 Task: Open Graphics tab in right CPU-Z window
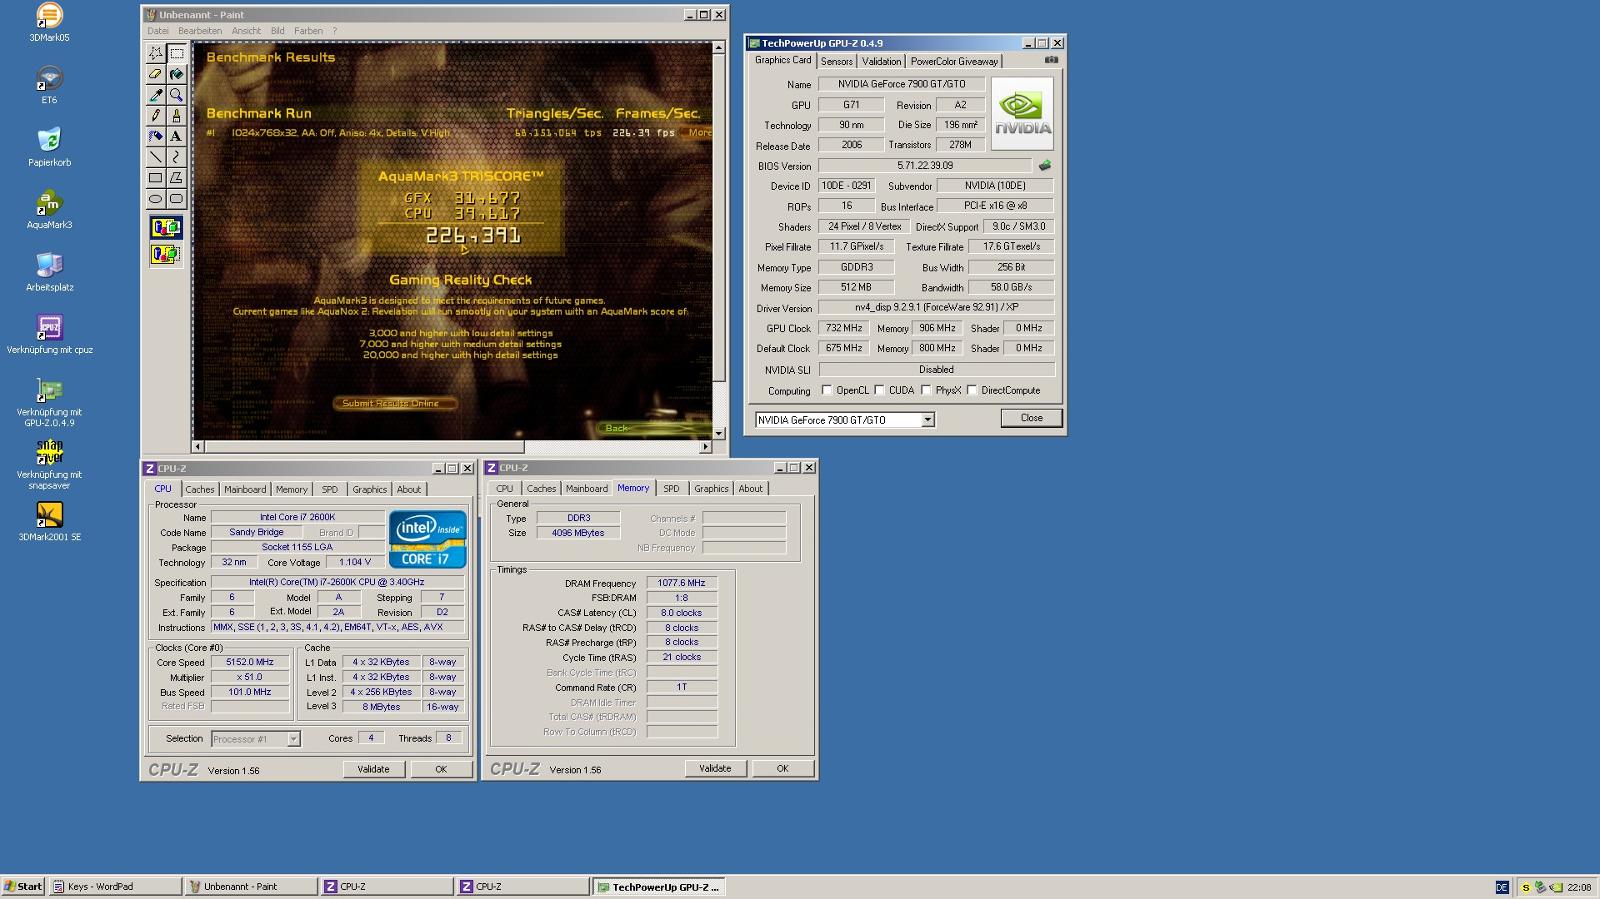tap(711, 489)
